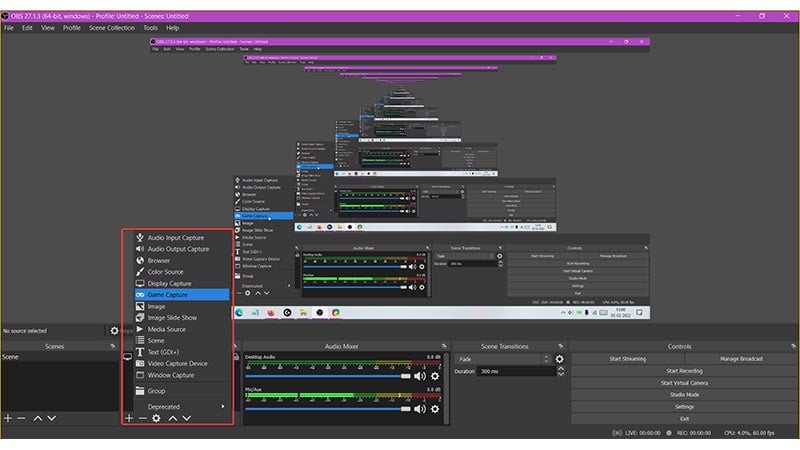
Task: Pop out the Scene Transitions dock via its header icon
Action: pos(561,346)
